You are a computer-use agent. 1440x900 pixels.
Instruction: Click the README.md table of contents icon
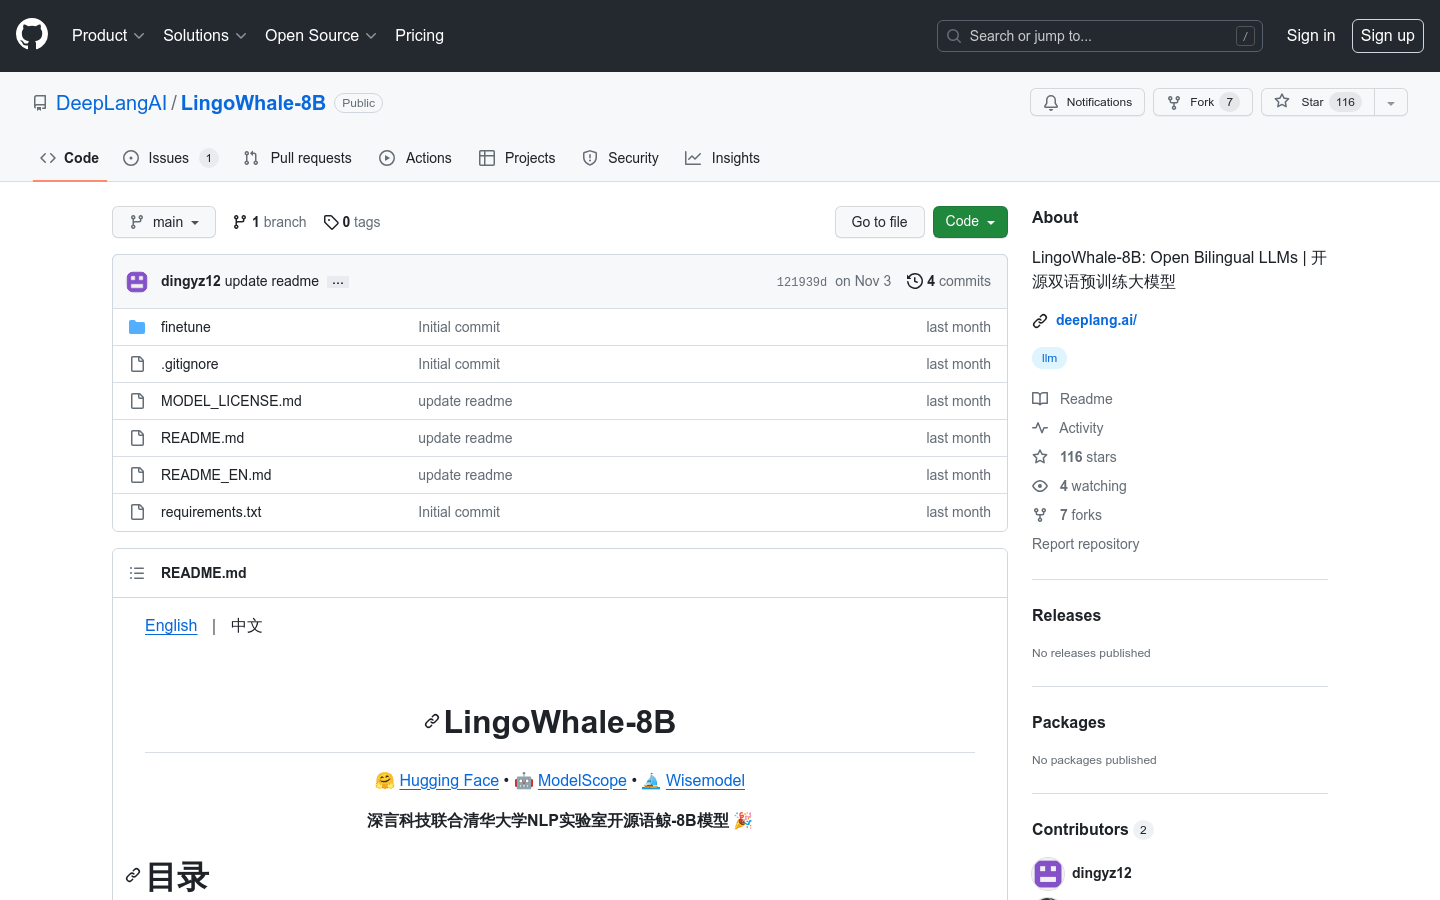[137, 573]
